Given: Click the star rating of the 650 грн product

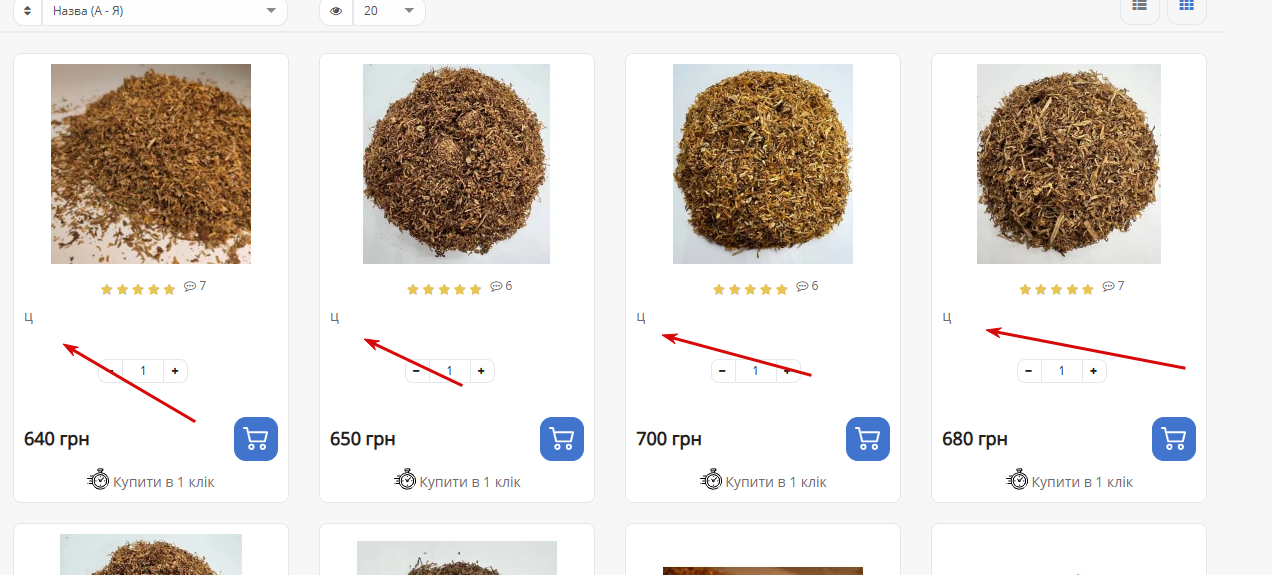Looking at the screenshot, I should [x=444, y=289].
